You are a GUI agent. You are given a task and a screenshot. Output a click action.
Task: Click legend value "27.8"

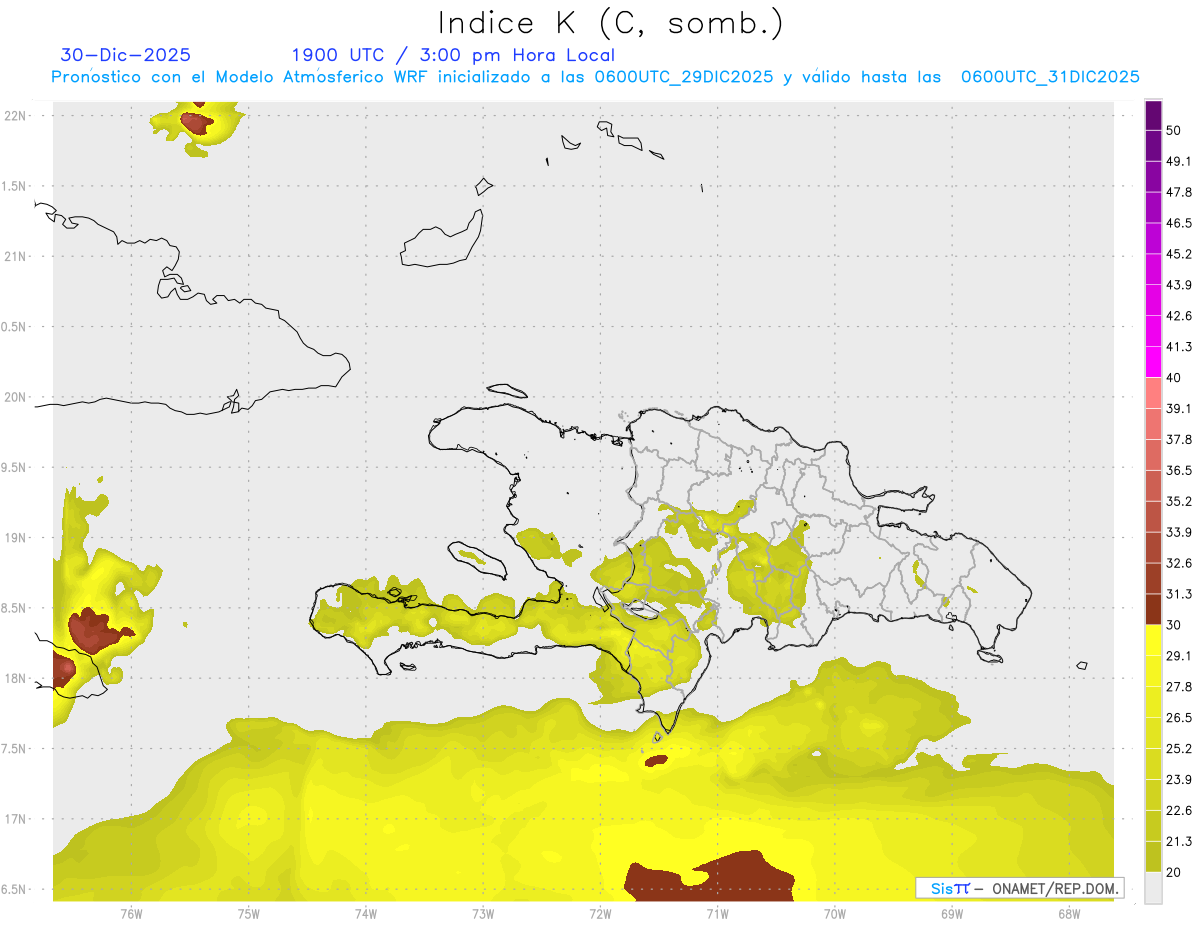pyautogui.click(x=1179, y=687)
